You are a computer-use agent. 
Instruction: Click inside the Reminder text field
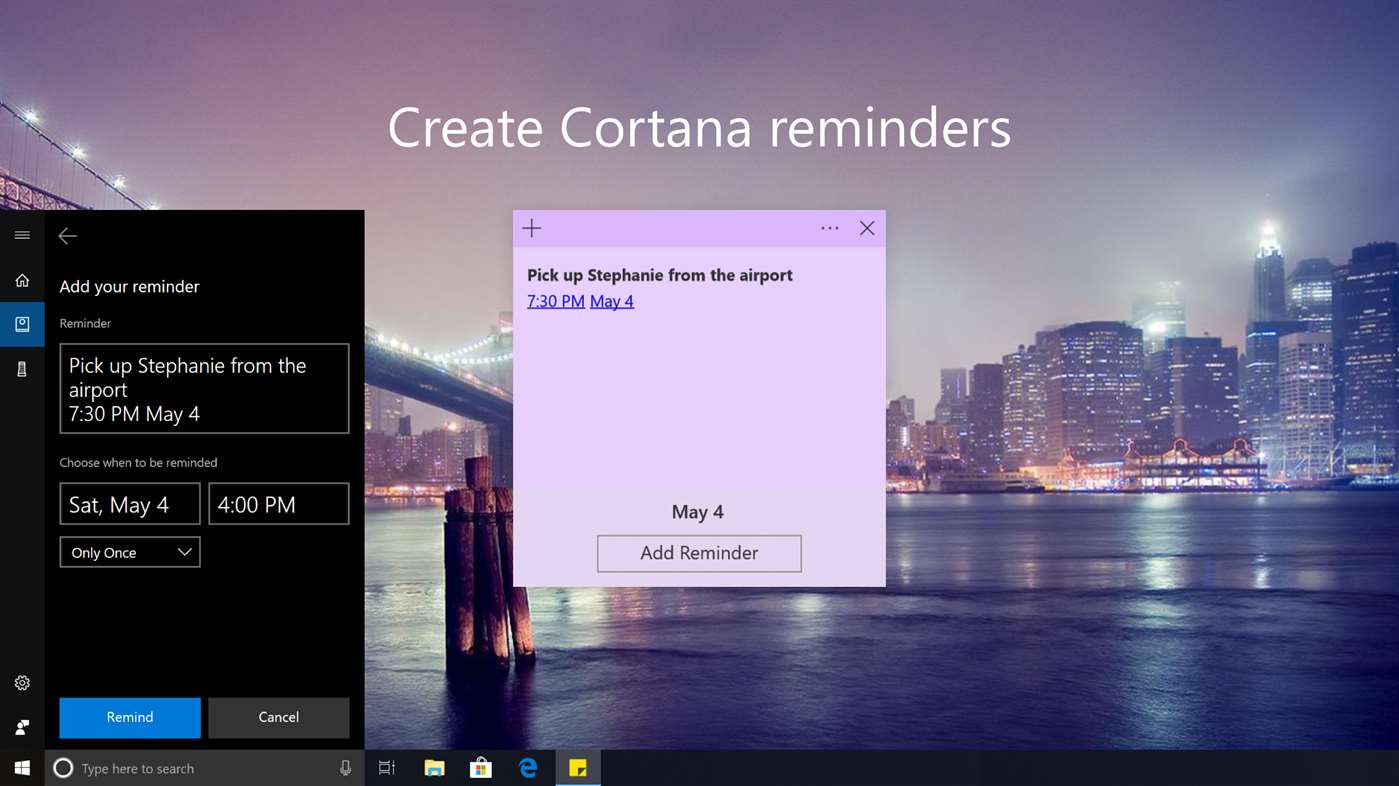point(204,389)
